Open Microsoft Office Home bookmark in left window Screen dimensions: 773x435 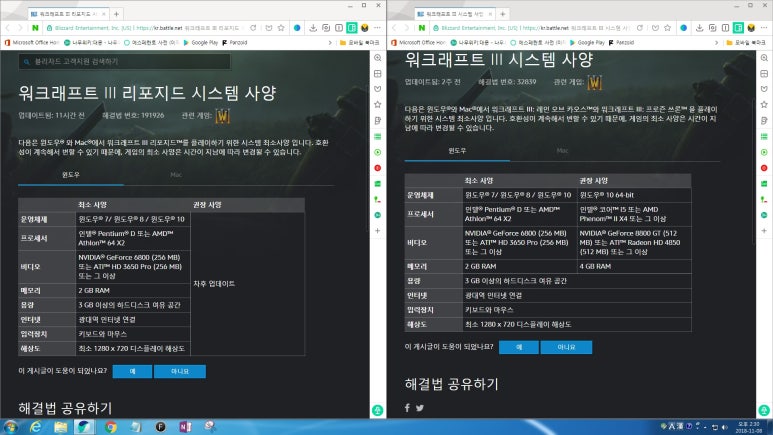tap(32, 43)
